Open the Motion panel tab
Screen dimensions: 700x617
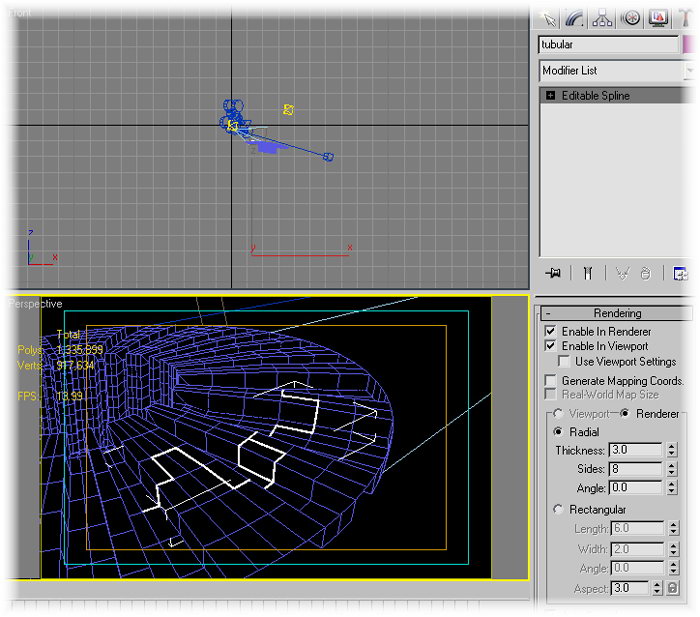click(630, 18)
